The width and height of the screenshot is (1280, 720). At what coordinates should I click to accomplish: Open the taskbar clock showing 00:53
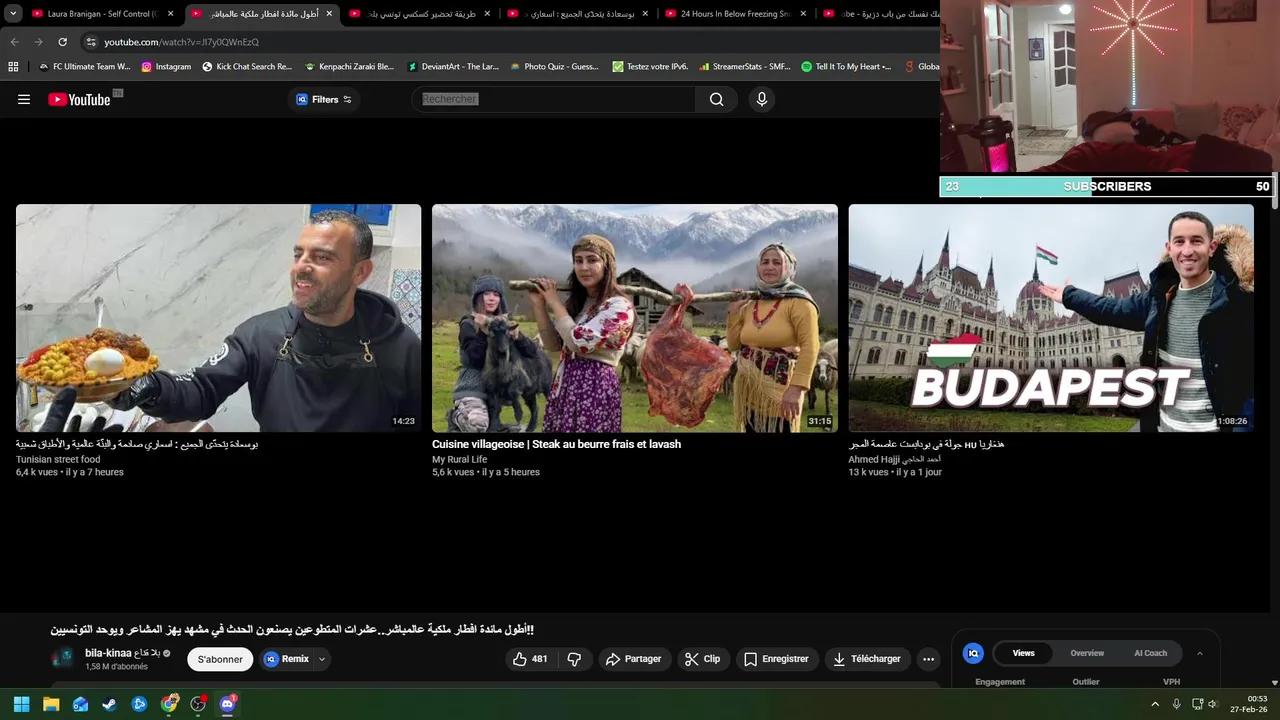pos(1249,704)
